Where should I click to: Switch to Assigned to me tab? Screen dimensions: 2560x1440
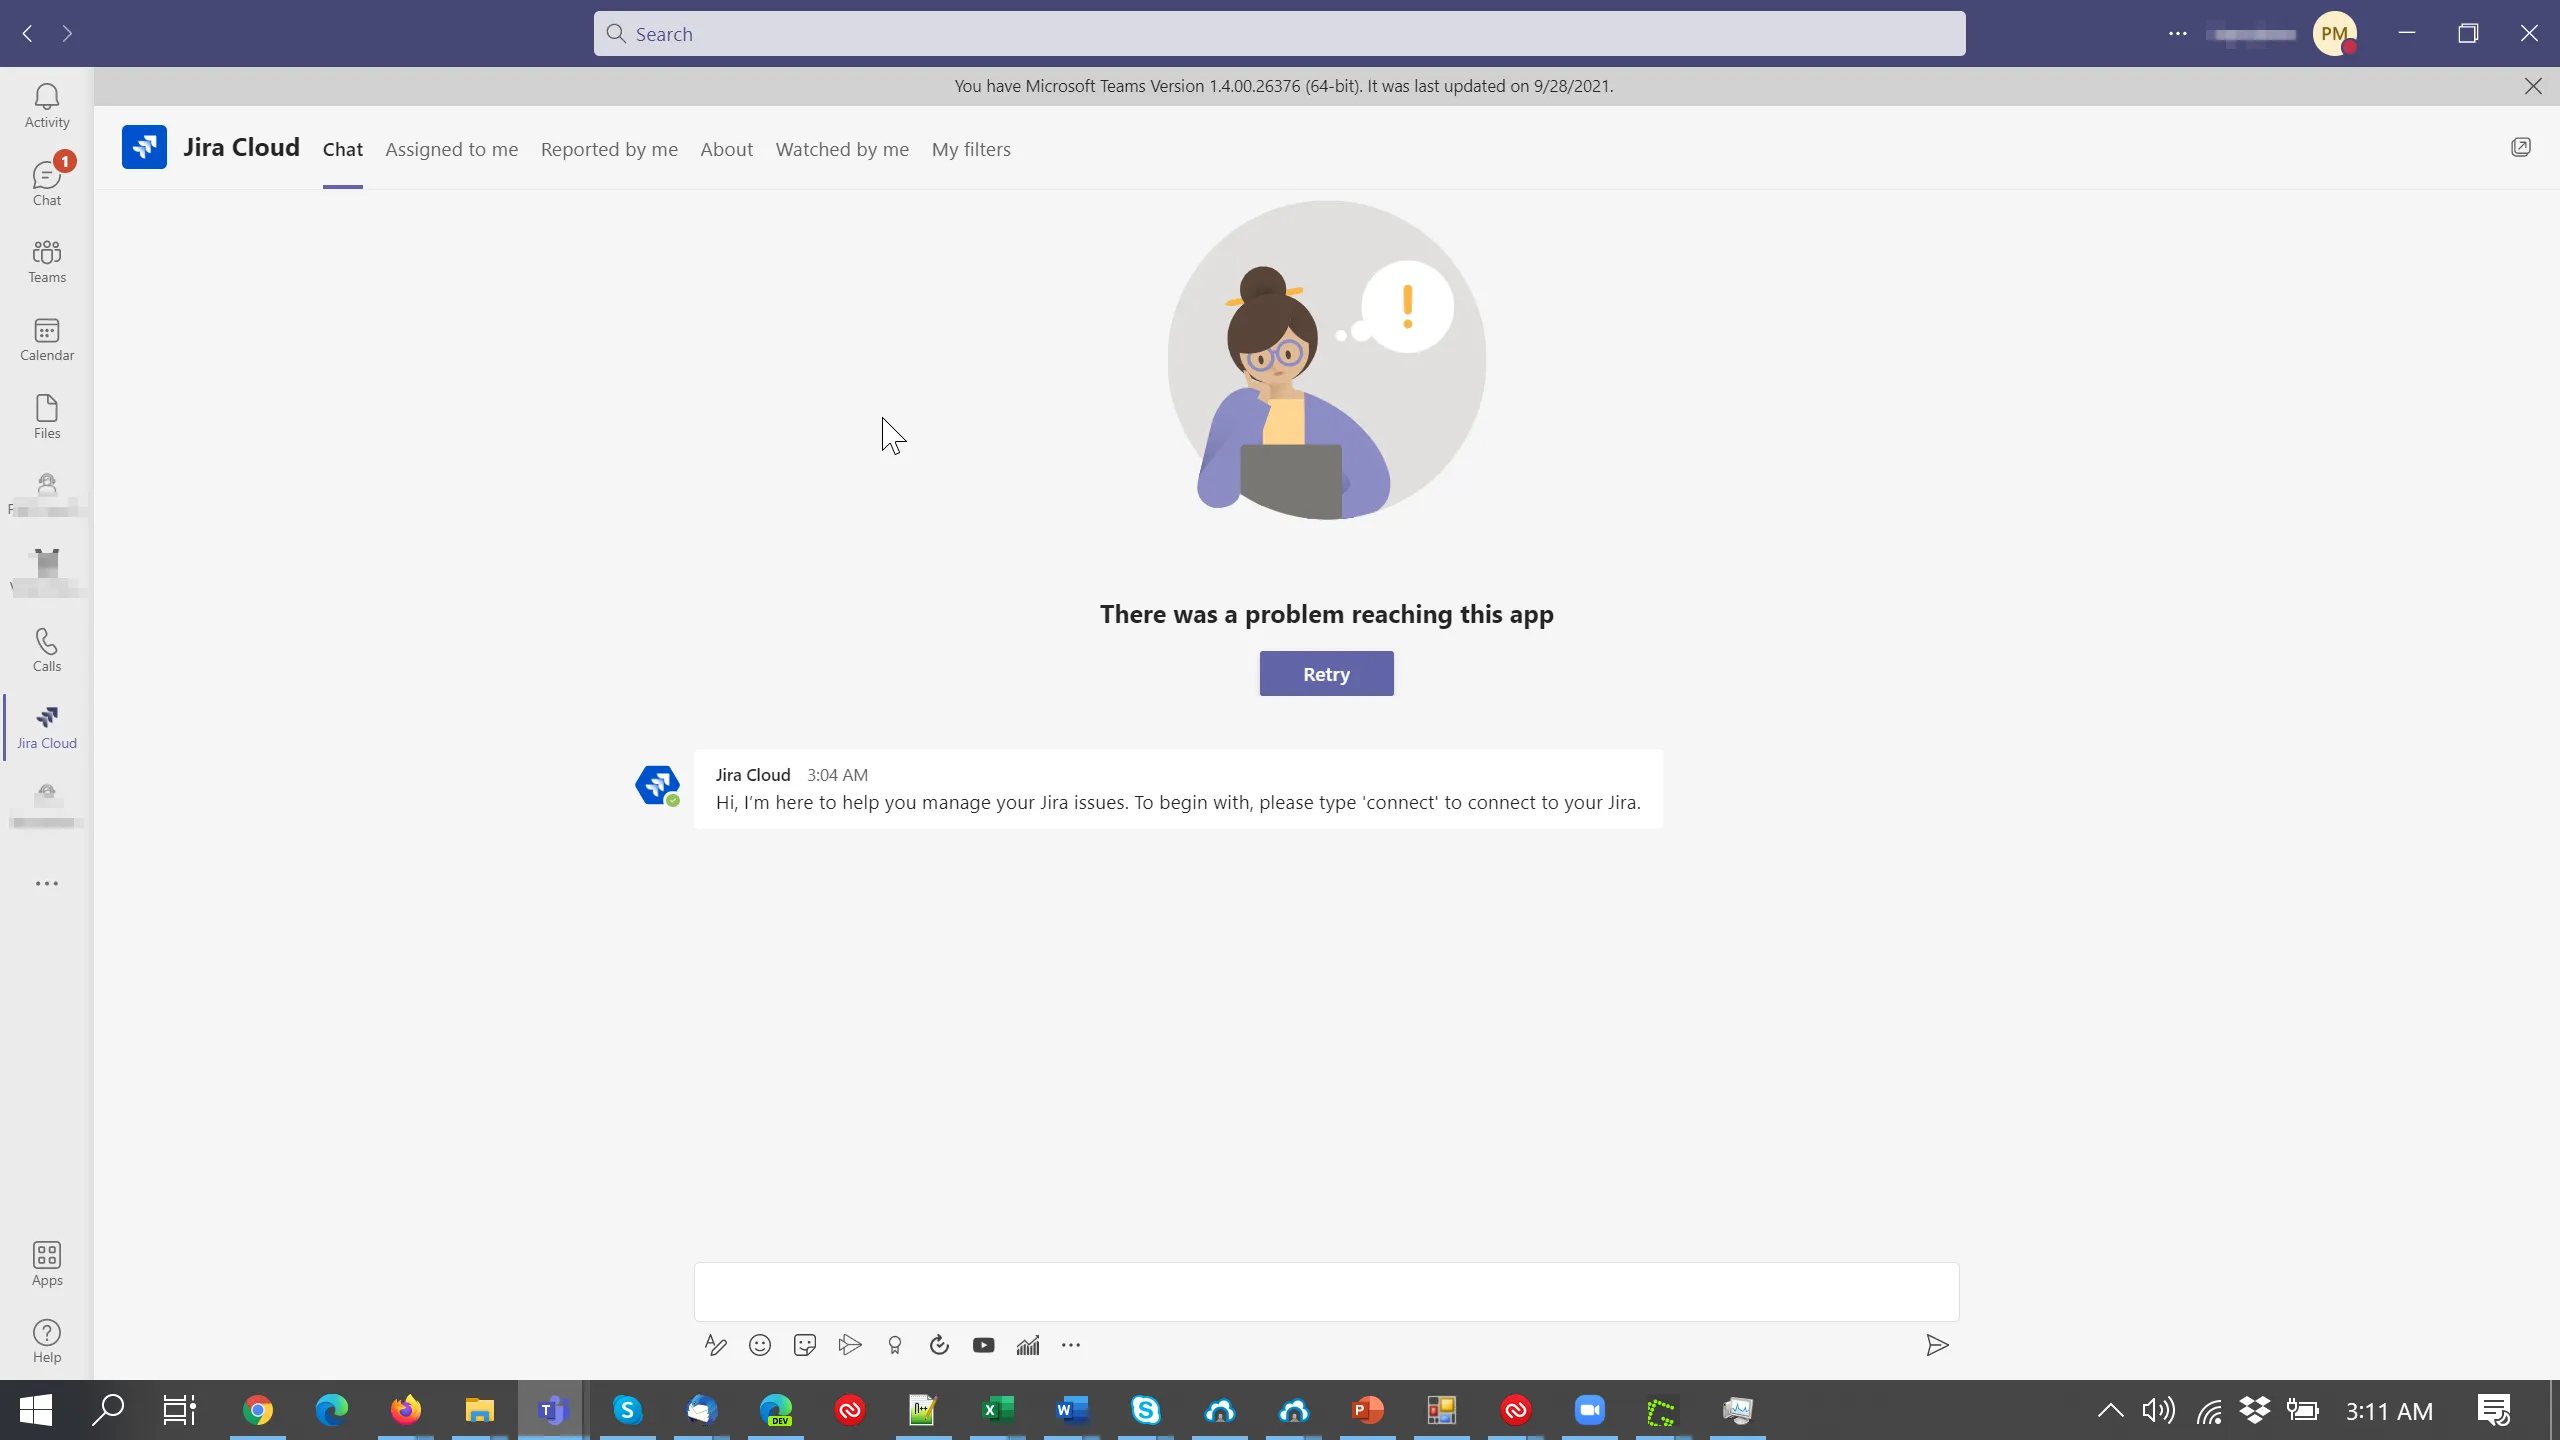(x=451, y=149)
